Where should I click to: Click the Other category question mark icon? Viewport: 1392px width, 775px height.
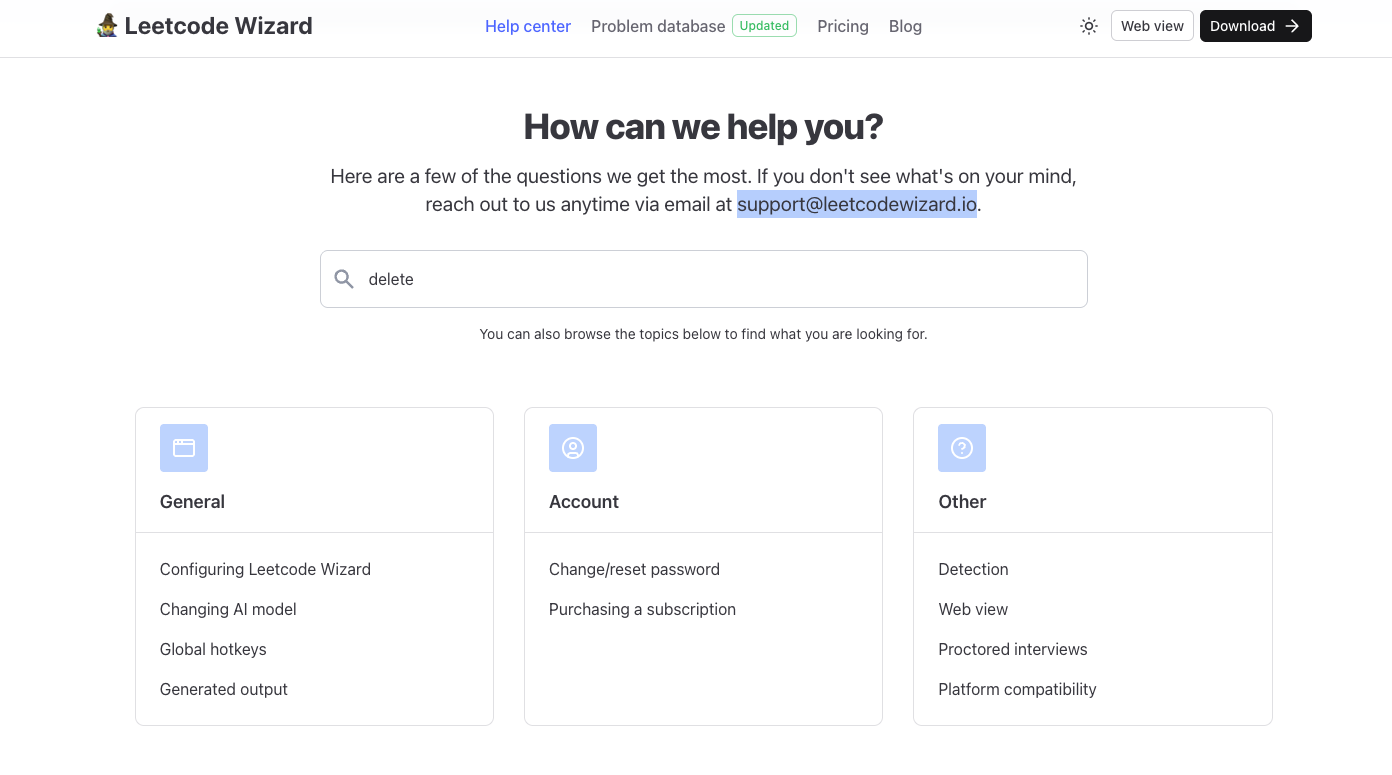point(962,448)
